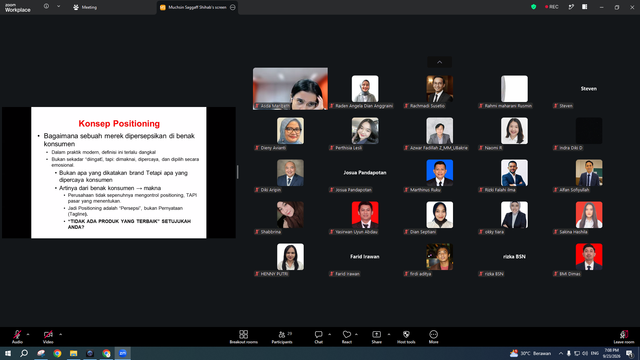Click the meeting info icon

pyautogui.click(x=46, y=7)
